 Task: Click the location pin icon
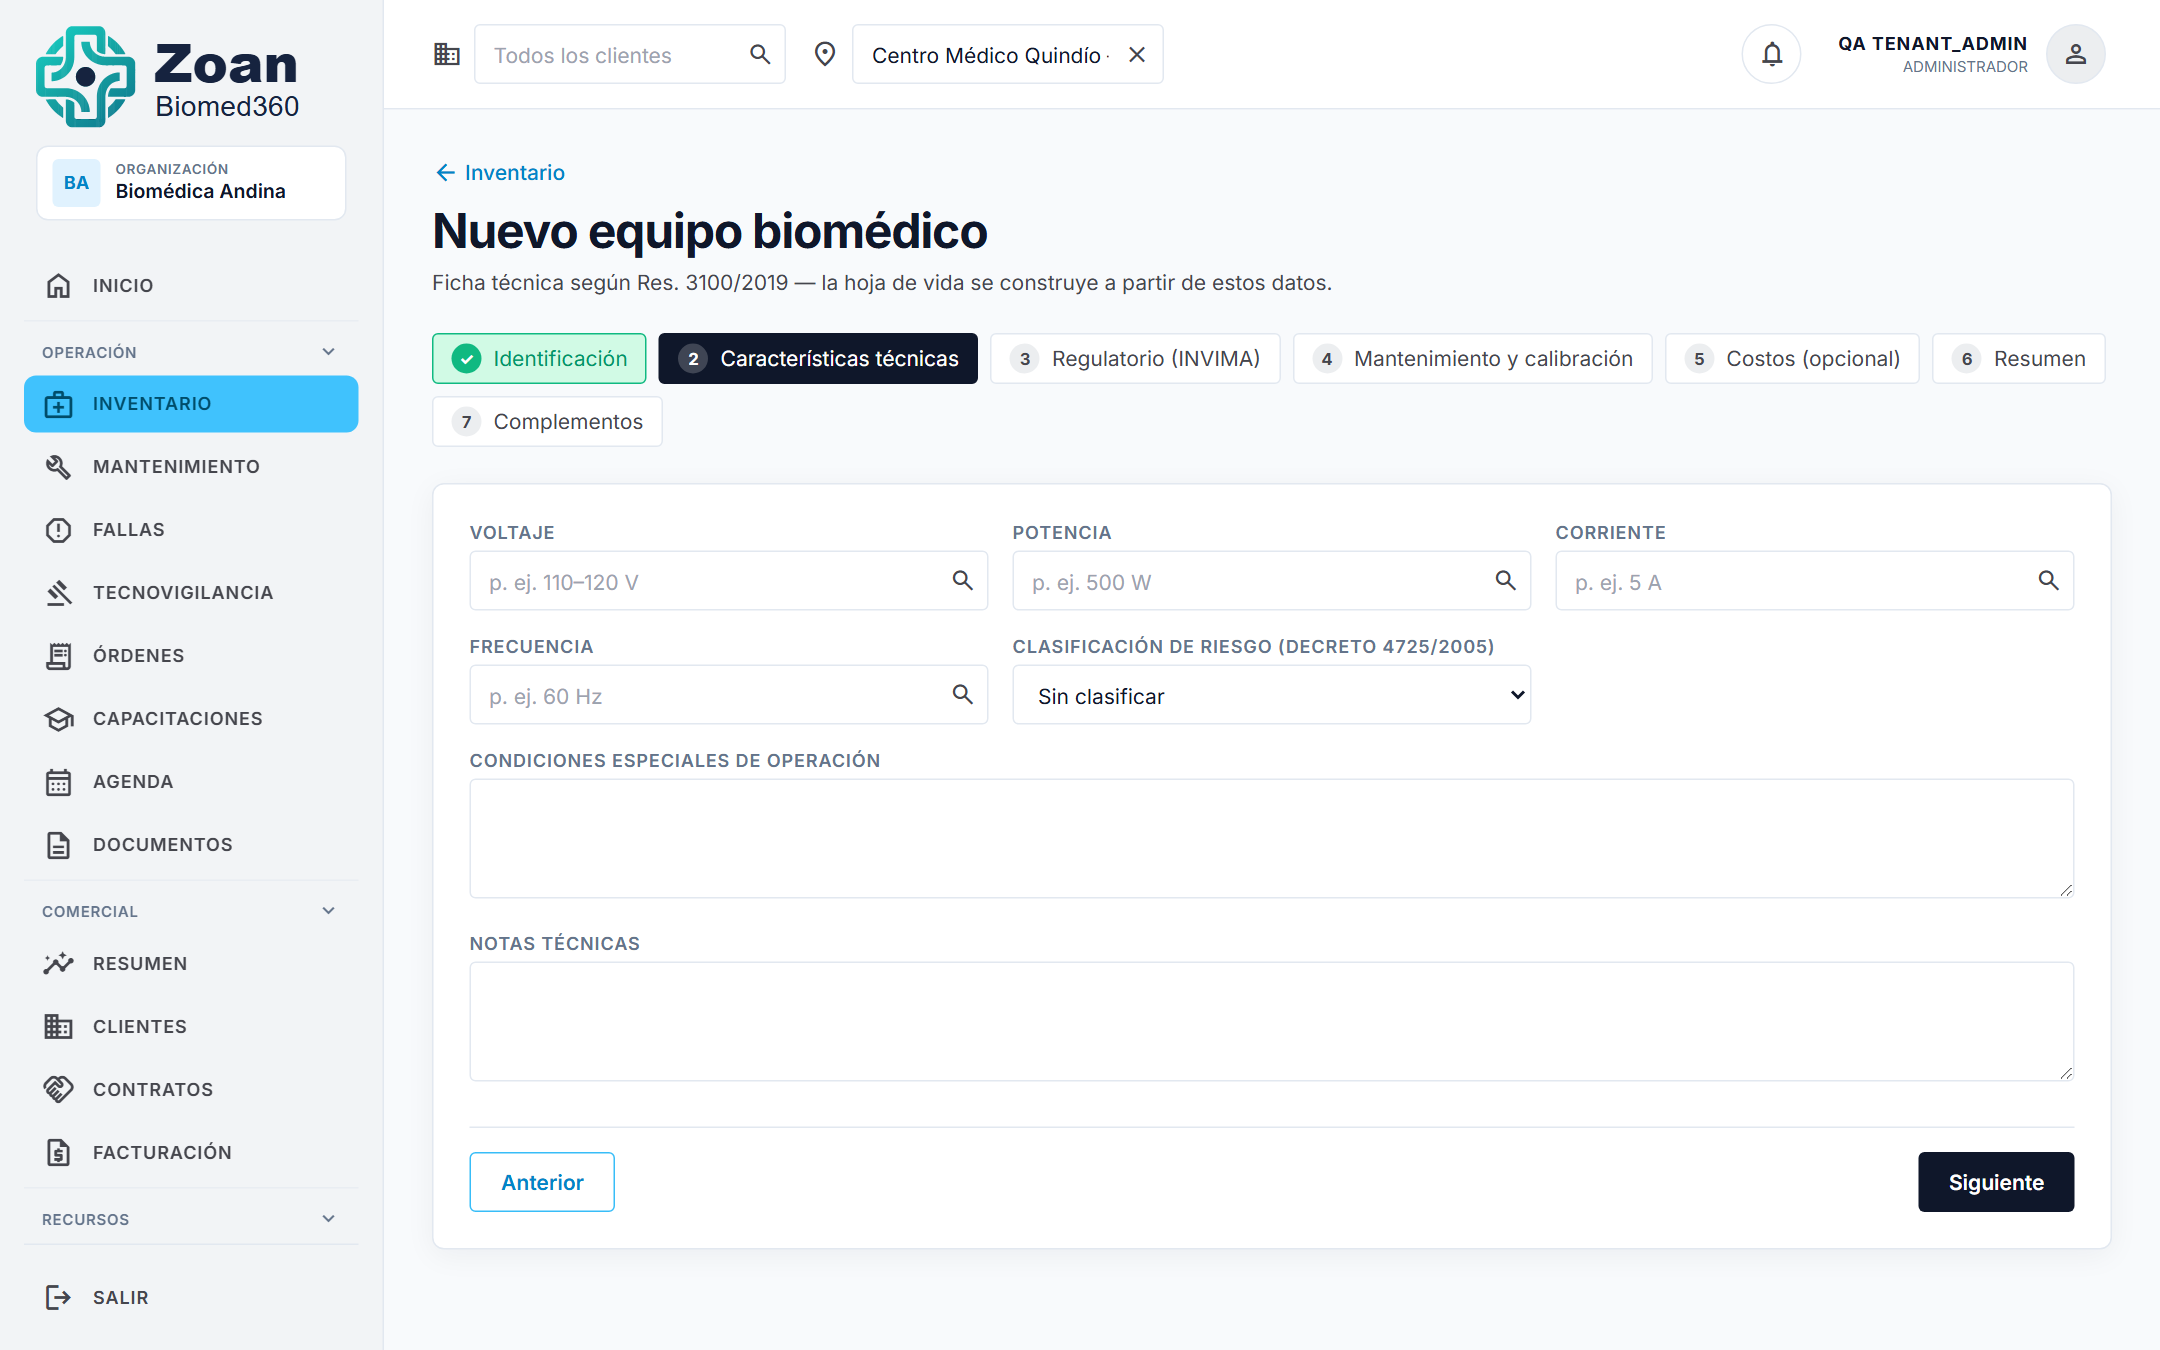click(x=825, y=54)
